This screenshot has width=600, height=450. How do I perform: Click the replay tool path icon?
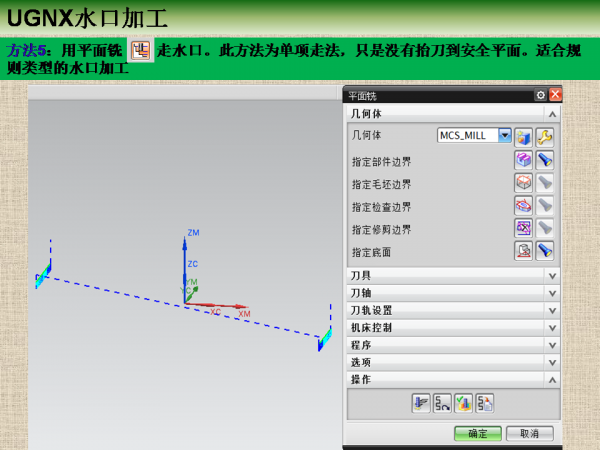point(442,403)
